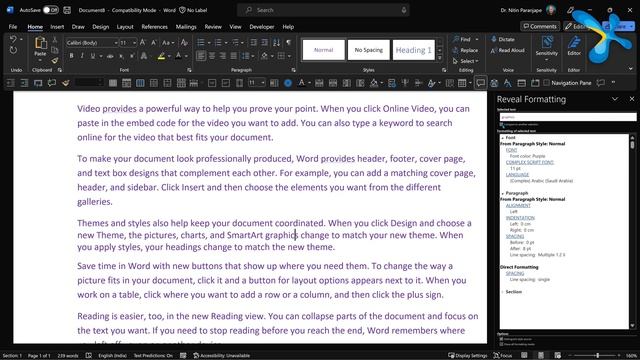Click the text highlight color button
Screen dimensions: 640x360
[161, 56]
